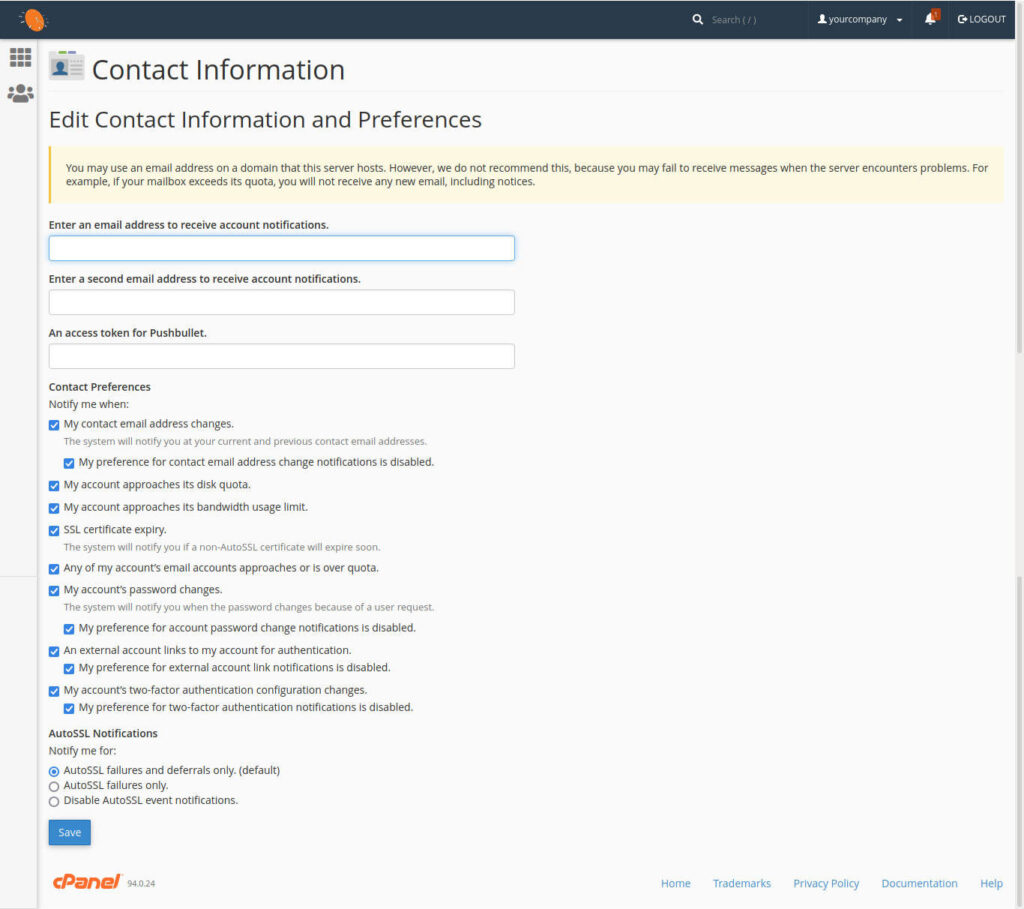Click the 'Contact Preferences' heading text
Viewport: 1024px width, 909px height.
(x=99, y=387)
